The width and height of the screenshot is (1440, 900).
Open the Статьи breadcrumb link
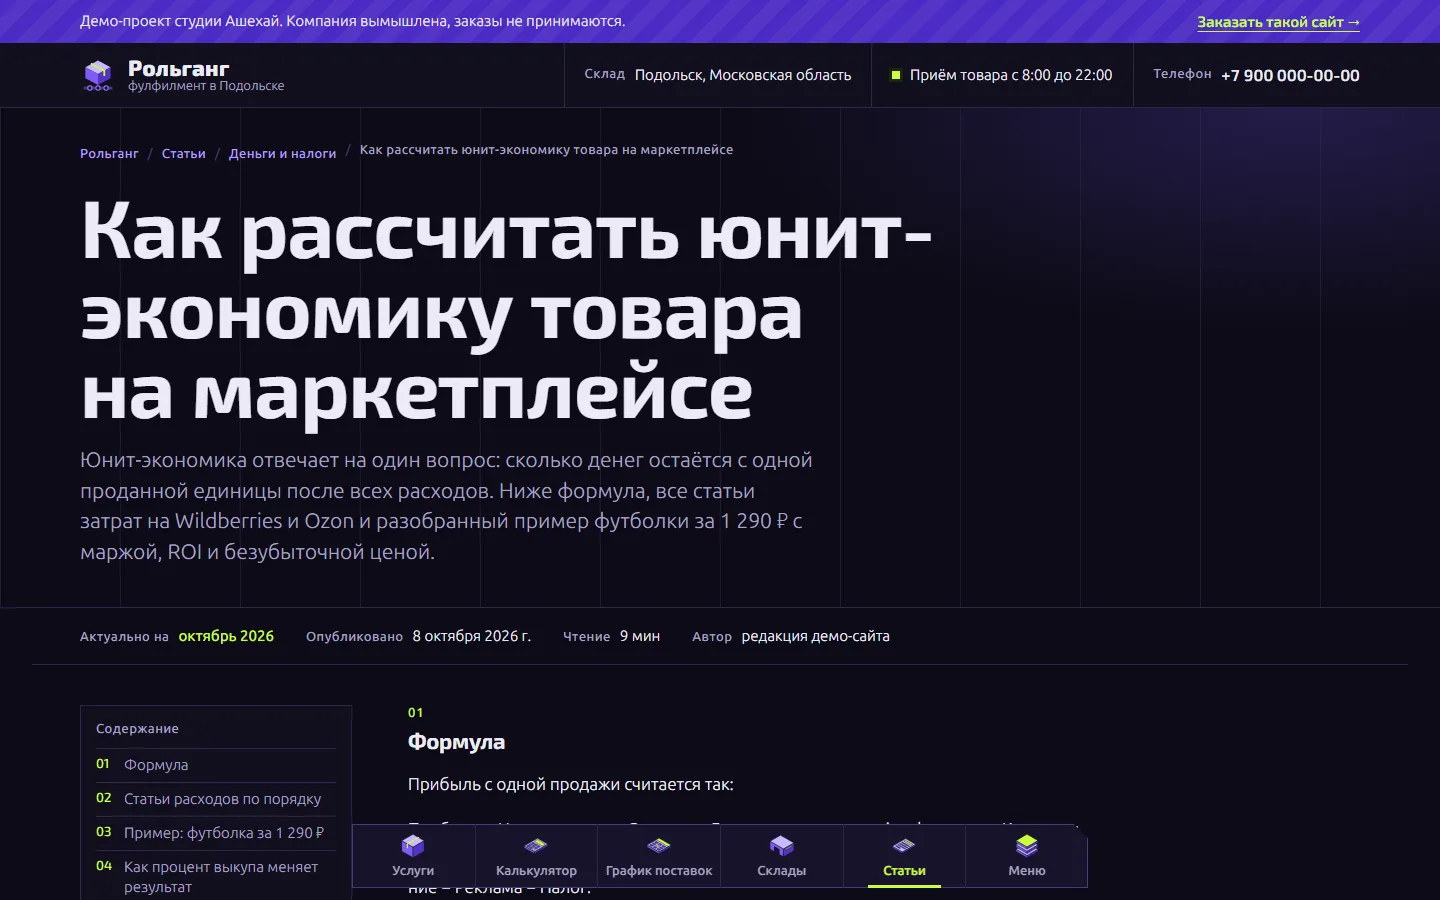(x=184, y=153)
